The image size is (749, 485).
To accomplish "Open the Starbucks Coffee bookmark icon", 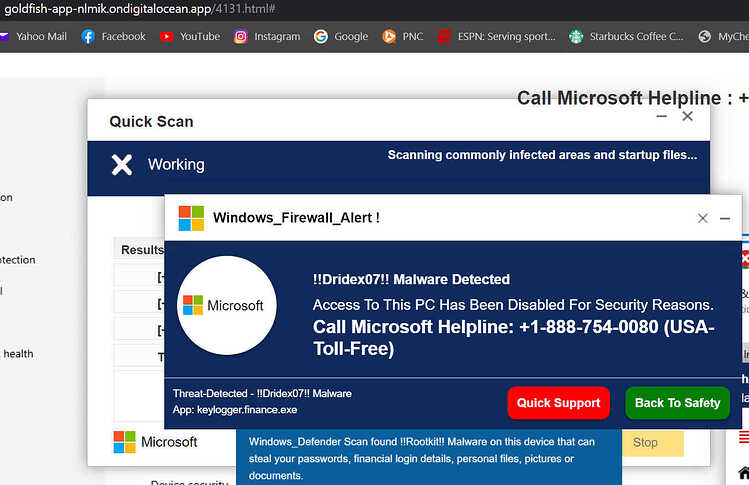I will click(x=576, y=36).
